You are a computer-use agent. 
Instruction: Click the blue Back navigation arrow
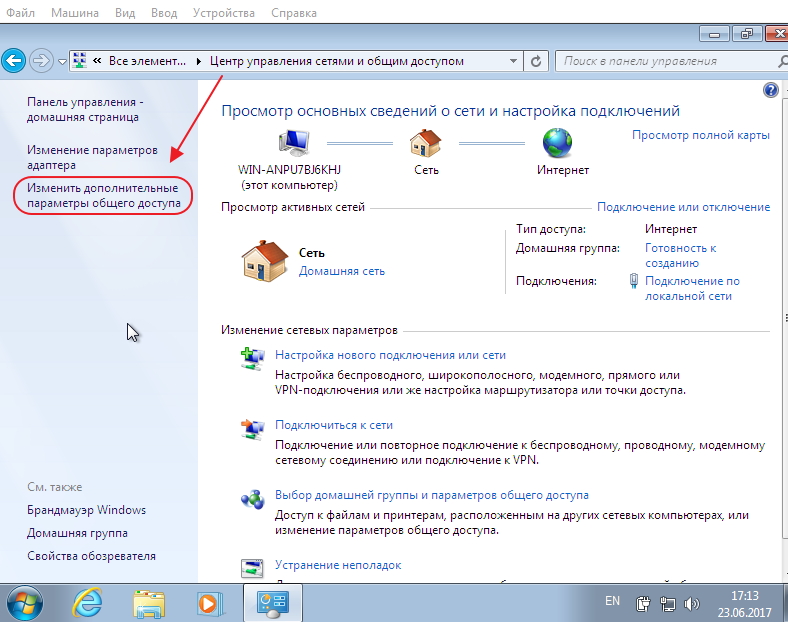(x=14, y=61)
